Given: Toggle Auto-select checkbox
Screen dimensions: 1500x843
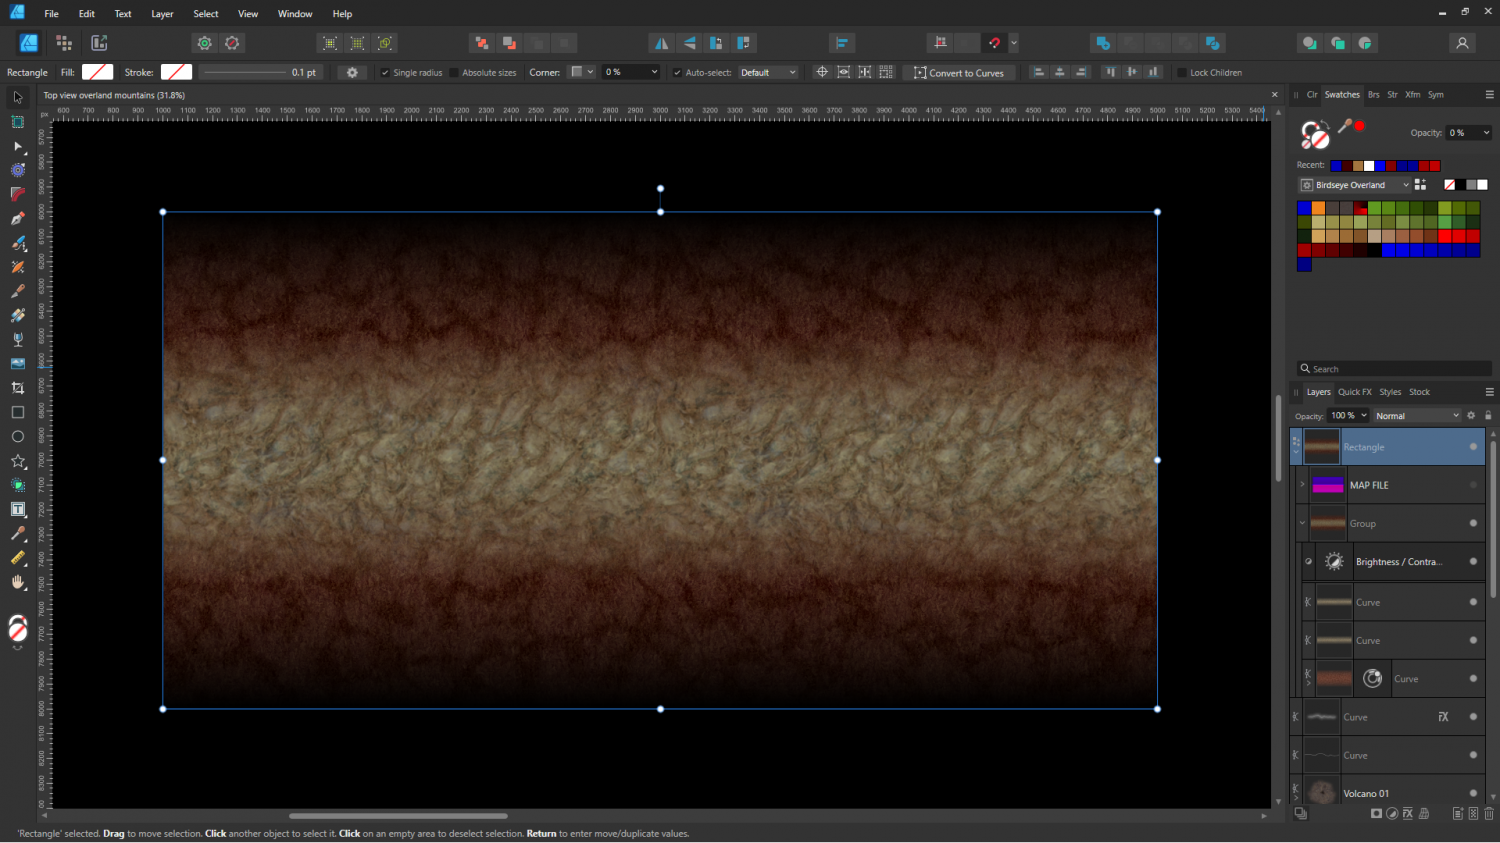Looking at the screenshot, I should [x=677, y=73].
